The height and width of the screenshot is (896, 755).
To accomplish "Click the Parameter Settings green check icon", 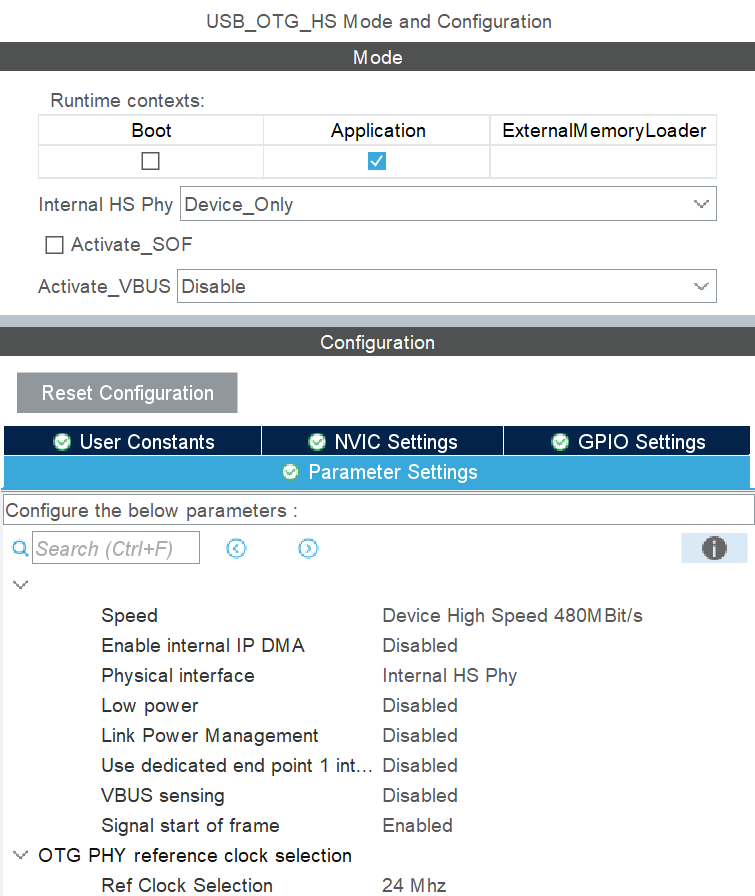I will tap(291, 472).
